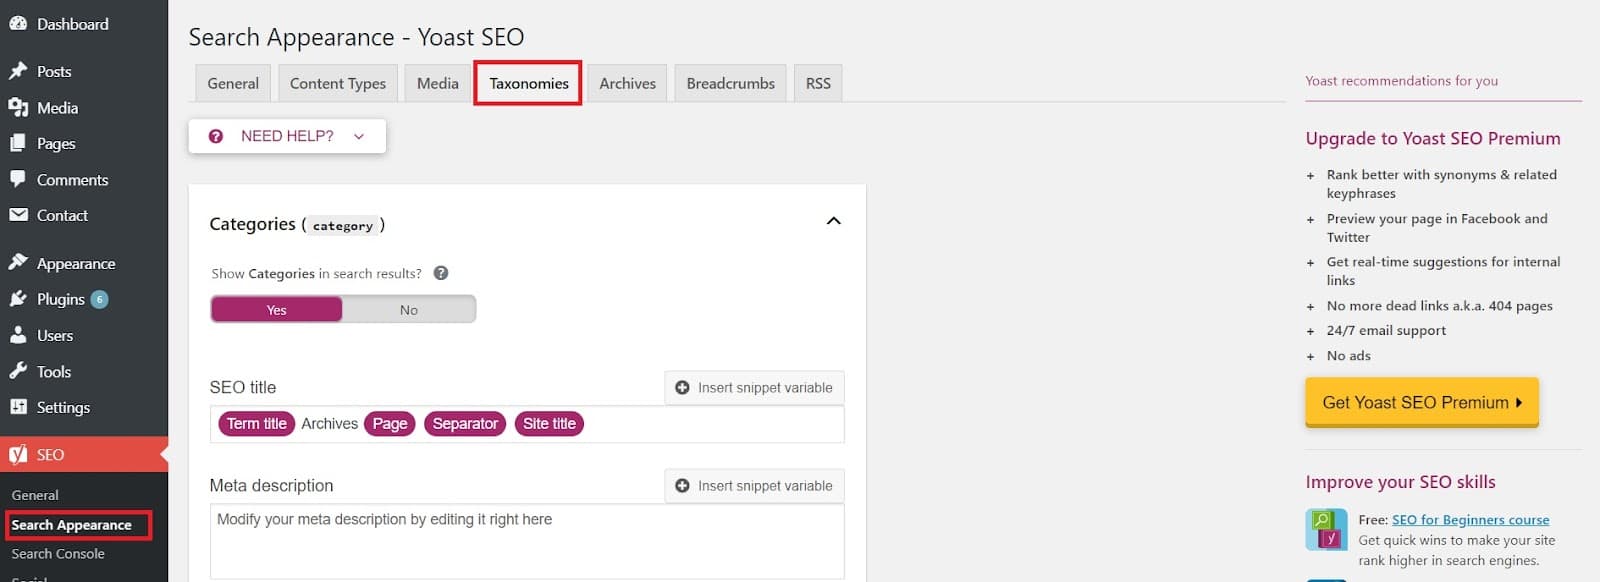1600x582 pixels.
Task: Click the help icon beside Show Categories
Action: (441, 273)
